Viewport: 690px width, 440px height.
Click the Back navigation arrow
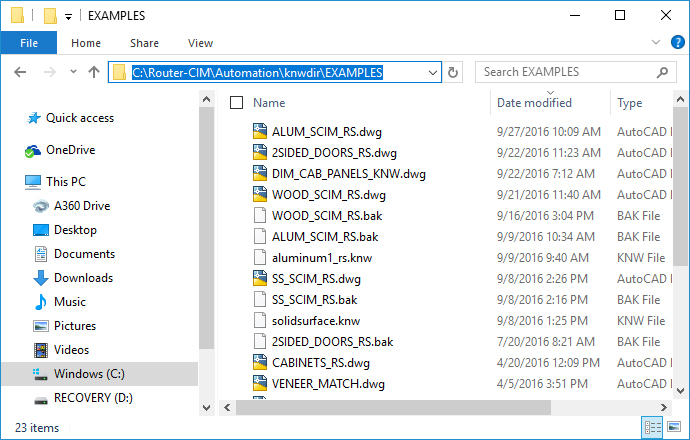pyautogui.click(x=22, y=73)
